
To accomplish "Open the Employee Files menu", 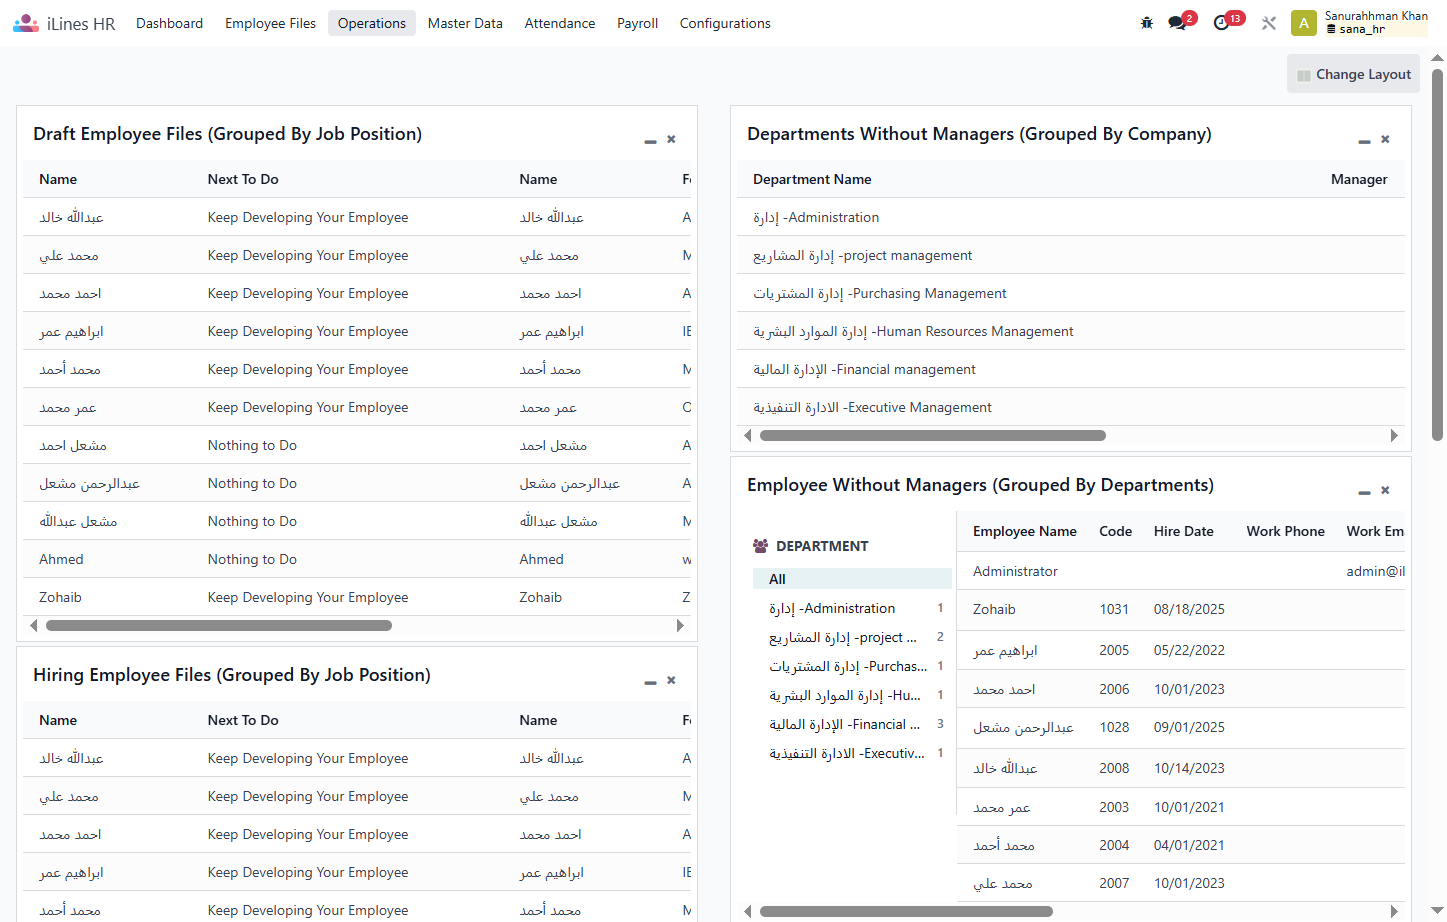I will coord(270,23).
